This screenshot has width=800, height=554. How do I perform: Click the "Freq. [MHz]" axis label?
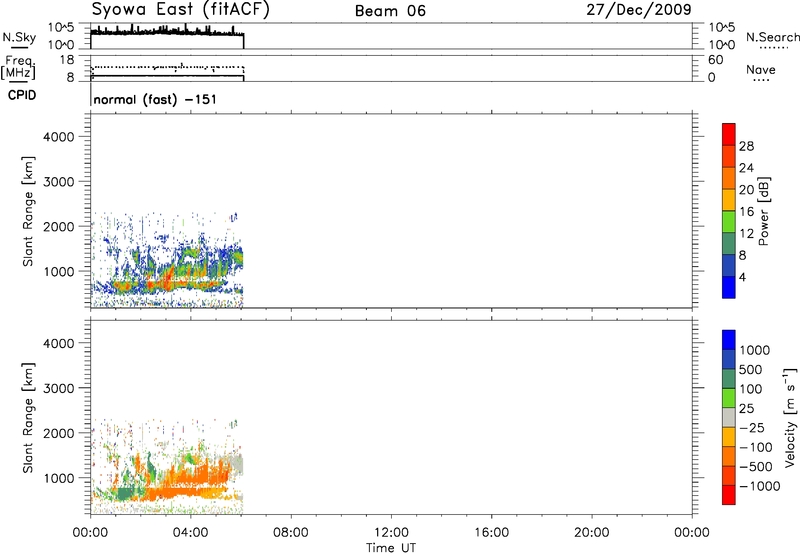click(x=18, y=67)
